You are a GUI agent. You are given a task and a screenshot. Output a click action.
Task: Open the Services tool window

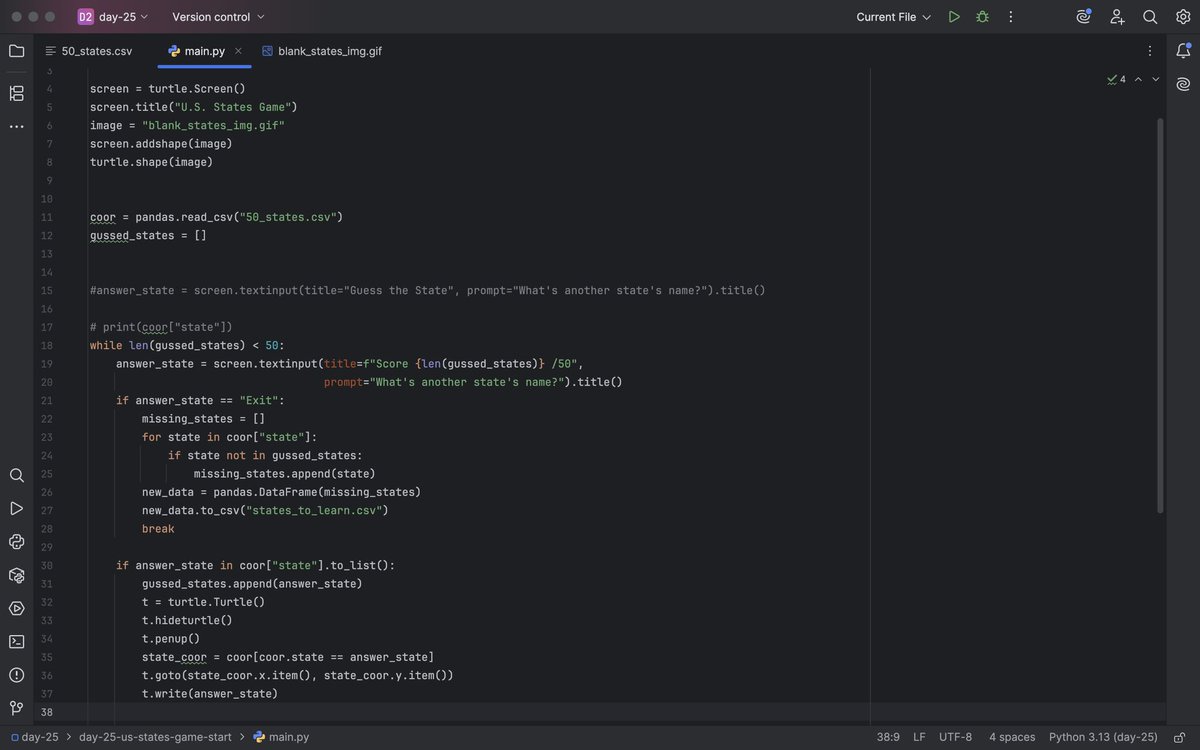16,608
